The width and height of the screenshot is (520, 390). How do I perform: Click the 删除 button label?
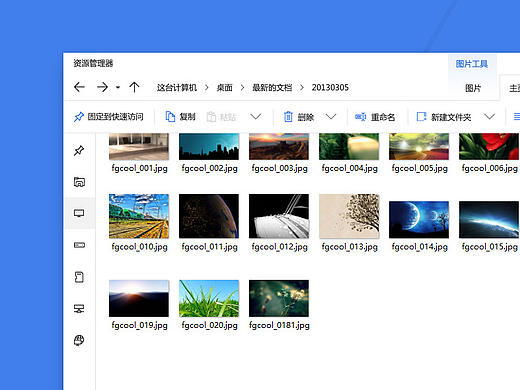306,117
